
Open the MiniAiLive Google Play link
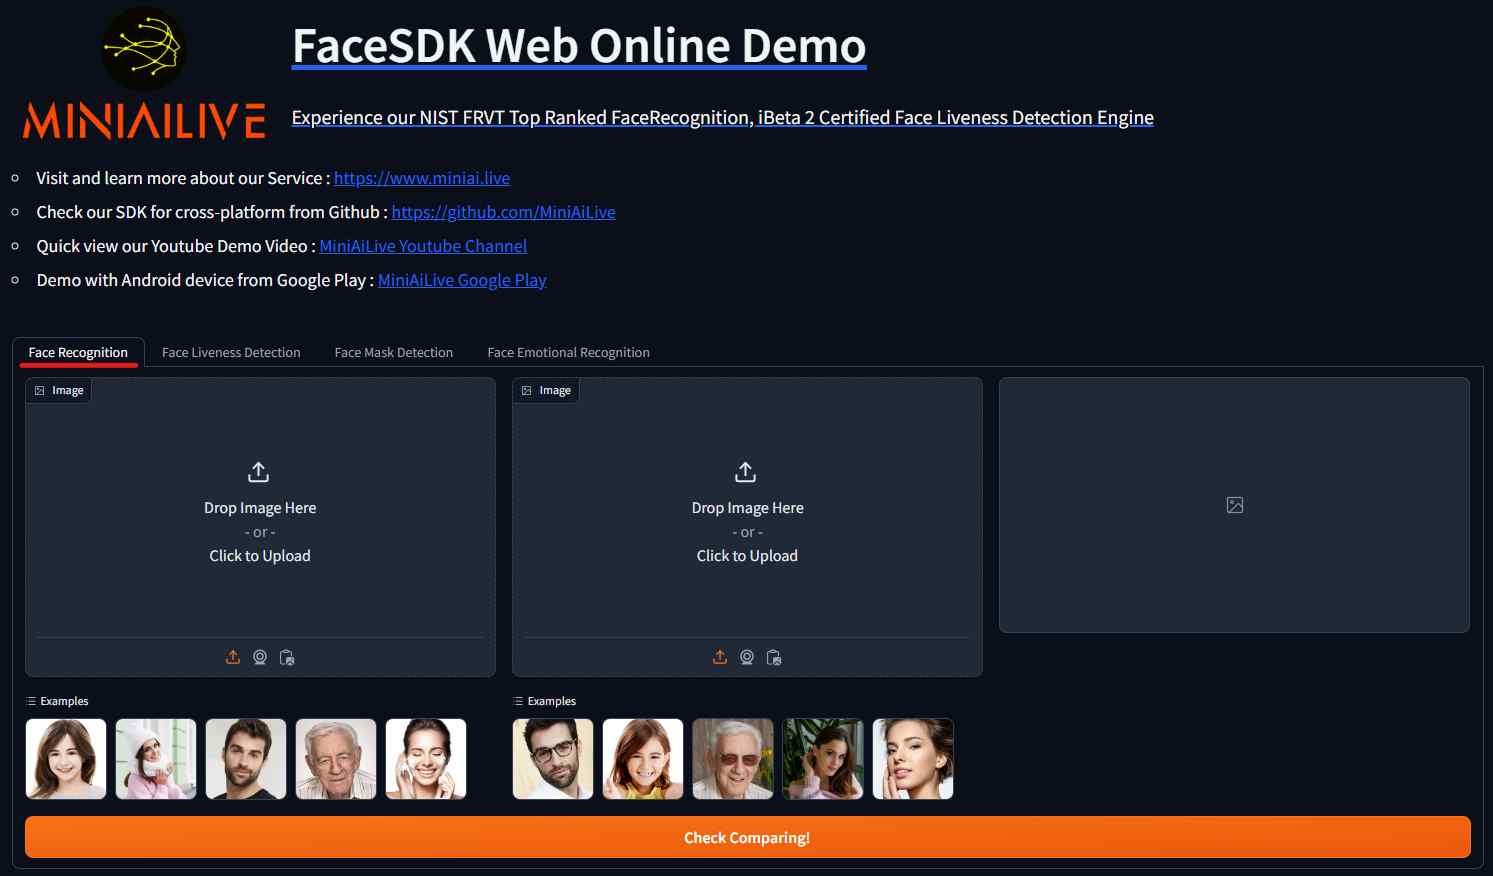coord(462,280)
